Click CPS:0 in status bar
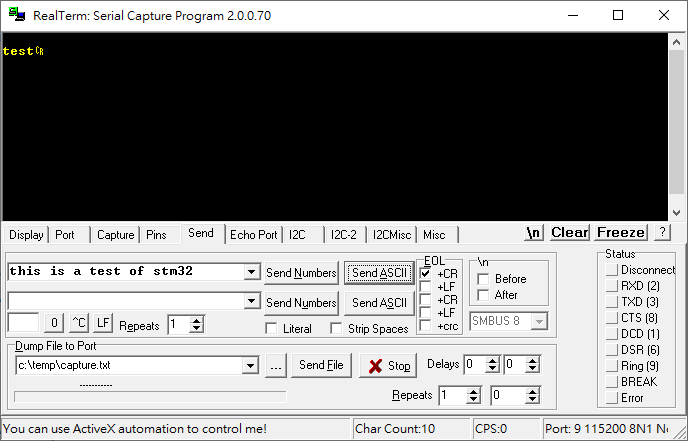The image size is (688, 441). pyautogui.click(x=491, y=429)
